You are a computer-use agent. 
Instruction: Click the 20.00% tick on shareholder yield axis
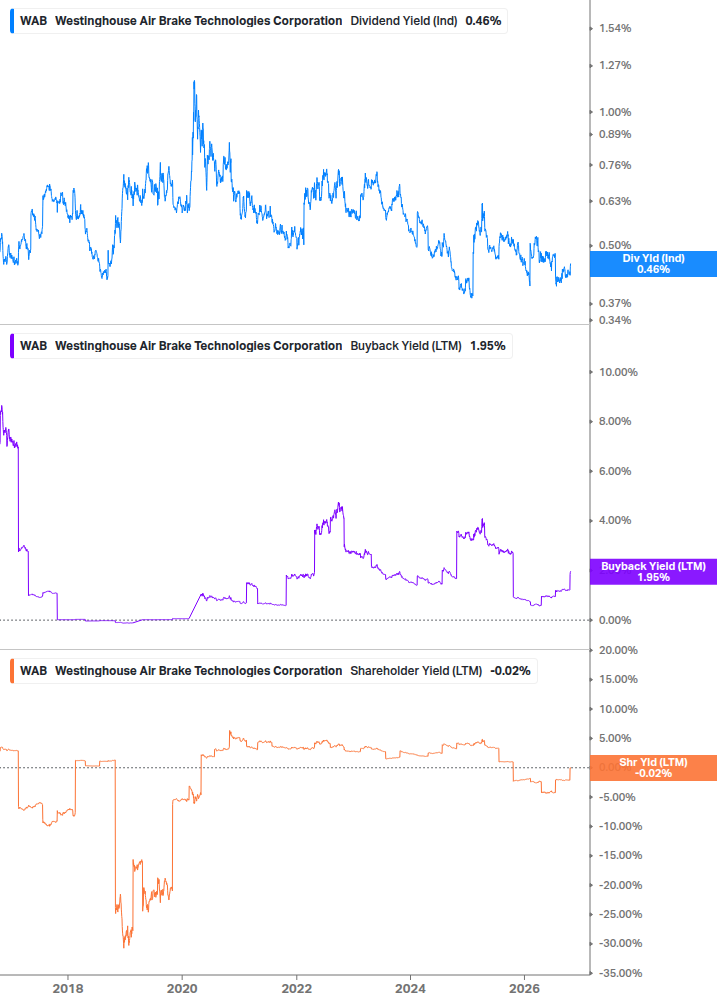(618, 651)
